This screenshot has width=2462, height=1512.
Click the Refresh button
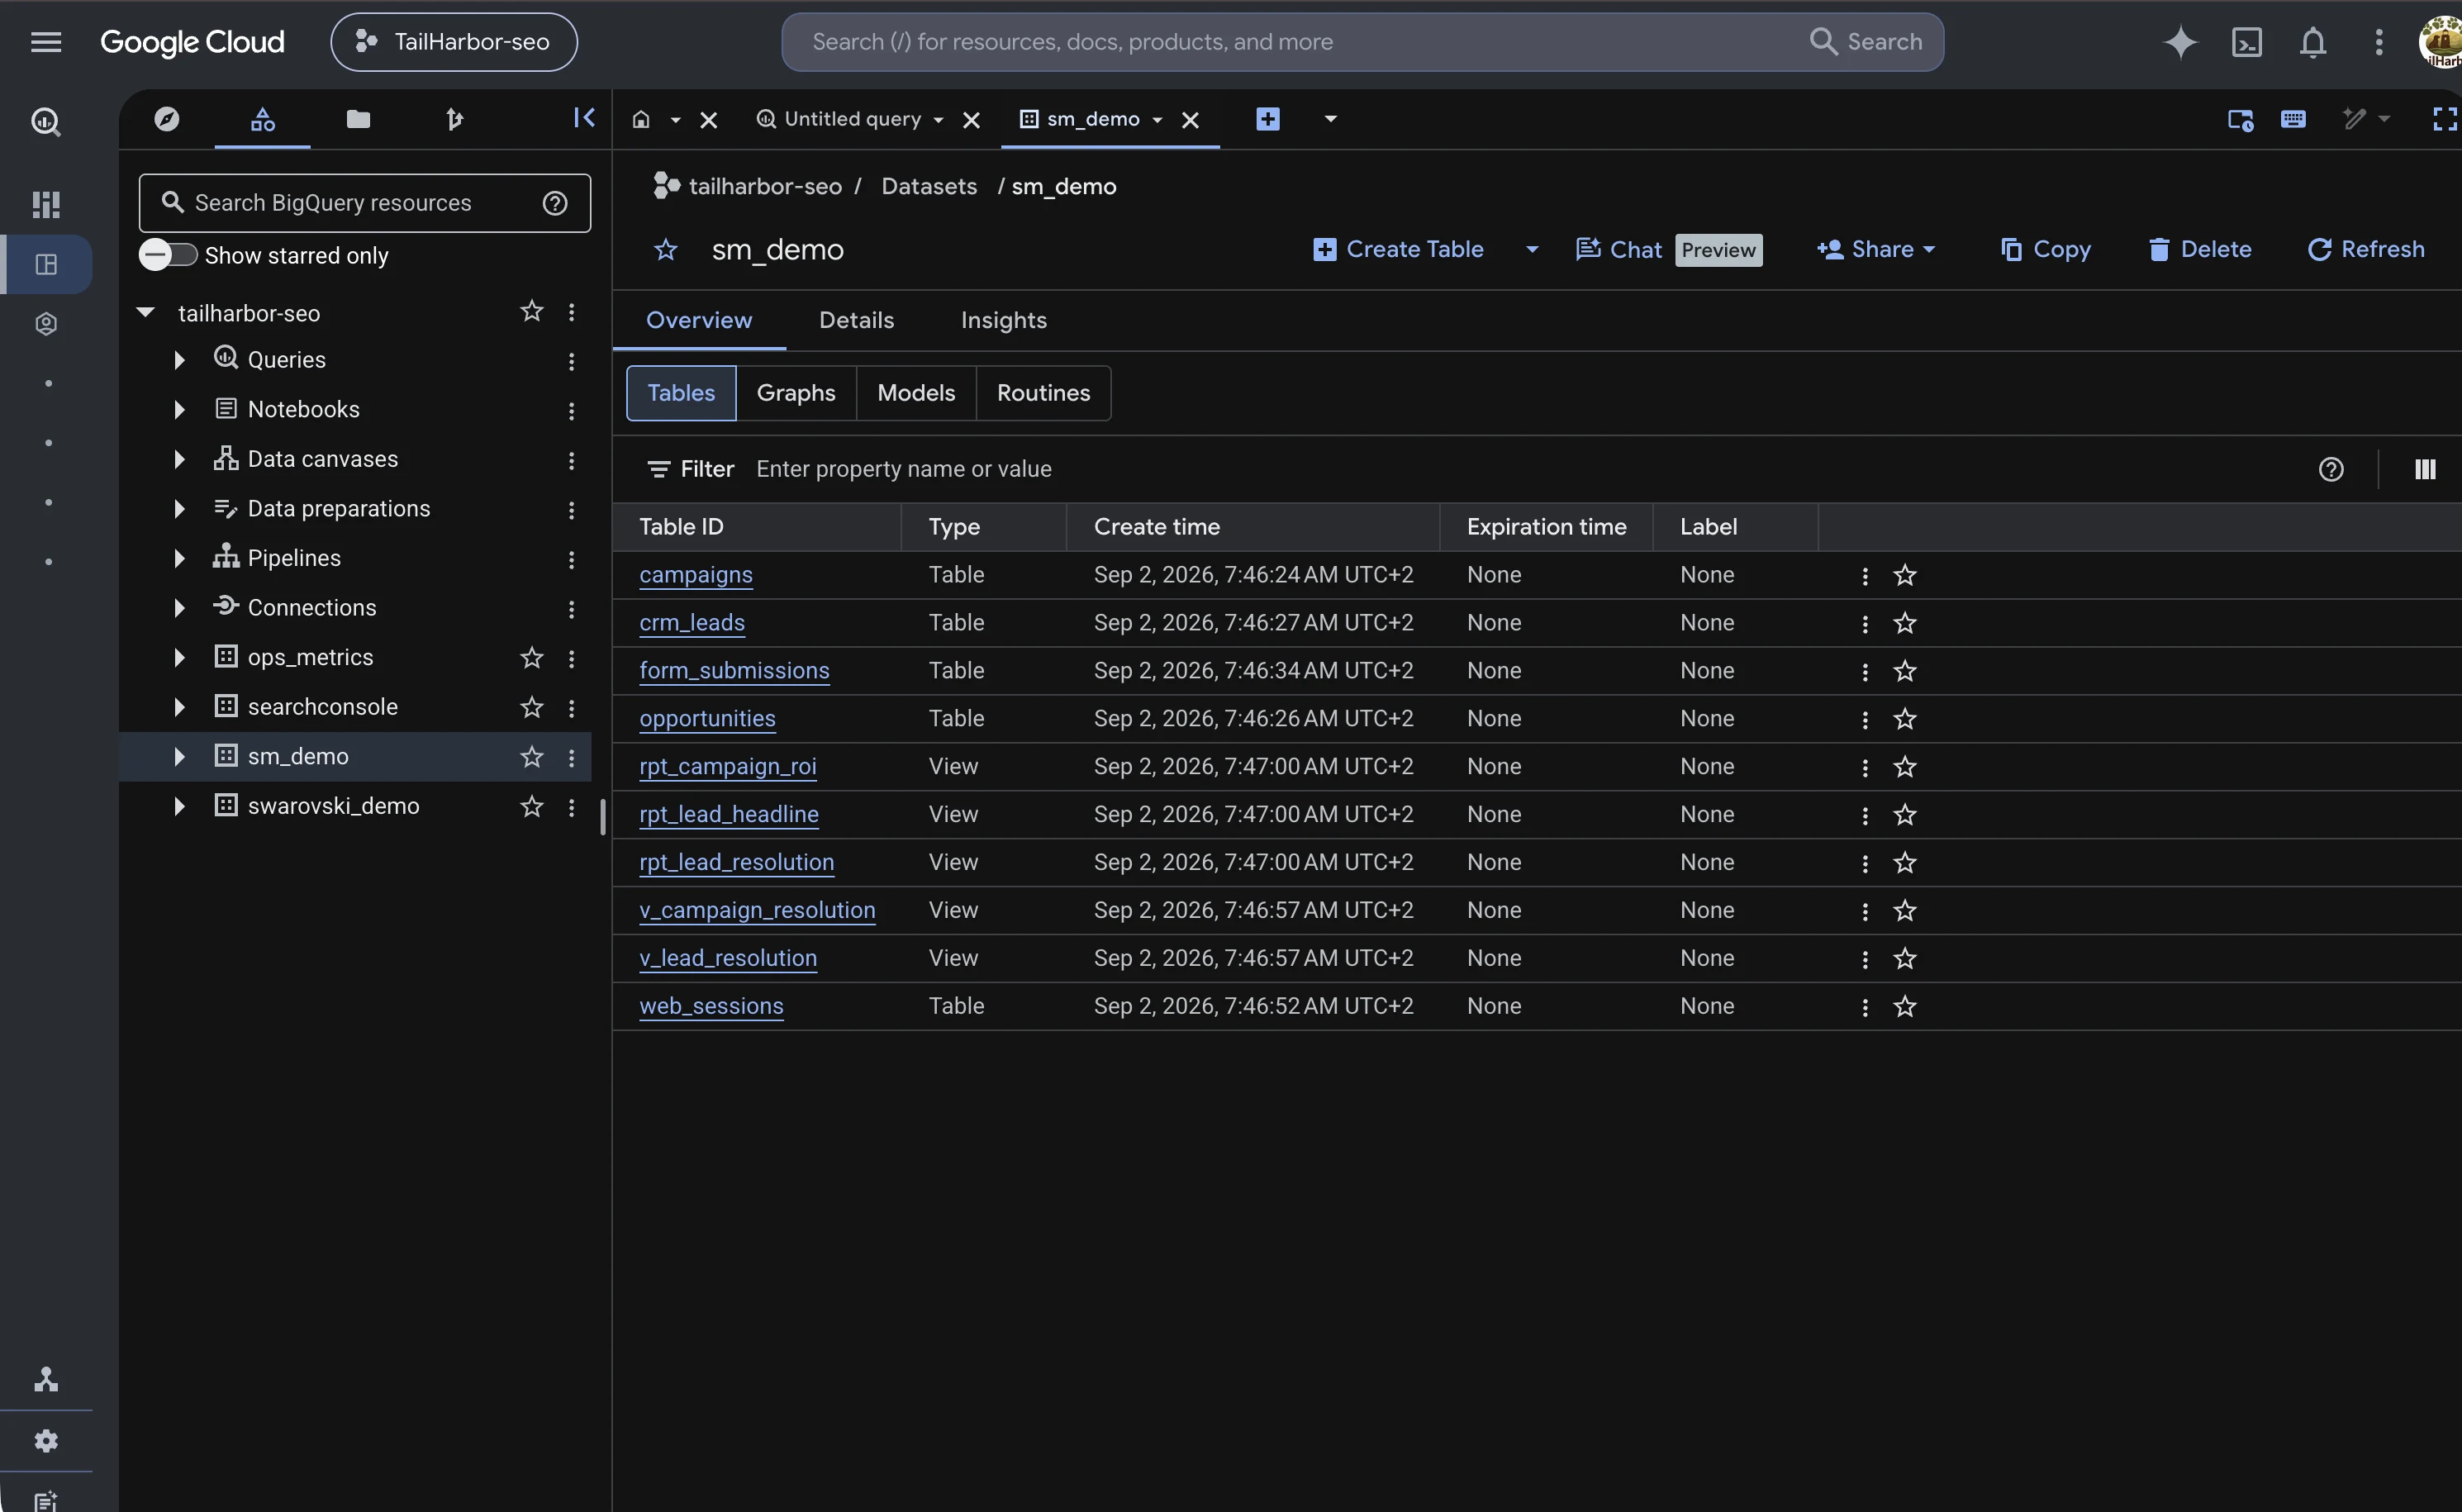coord(2365,249)
